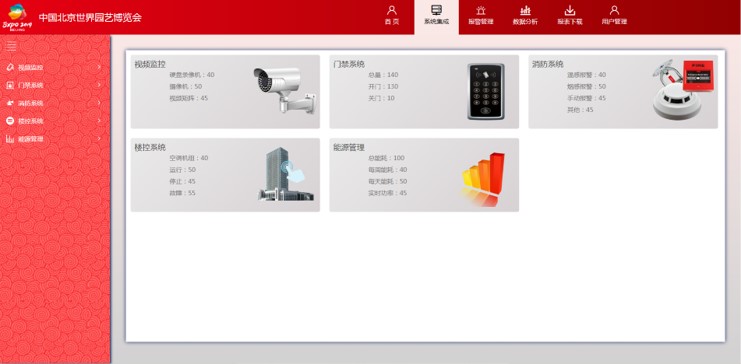Image resolution: width=741 pixels, height=364 pixels.
Task: Click the orange bar chart energy image
Action: click(x=483, y=179)
